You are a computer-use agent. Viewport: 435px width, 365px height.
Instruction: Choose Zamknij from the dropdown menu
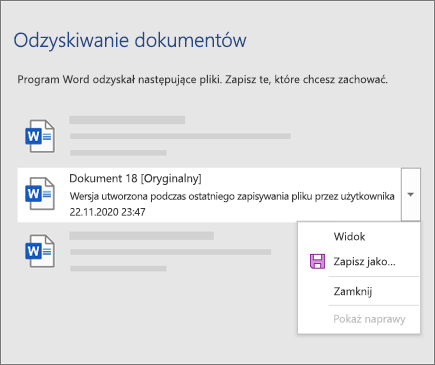coord(353,291)
